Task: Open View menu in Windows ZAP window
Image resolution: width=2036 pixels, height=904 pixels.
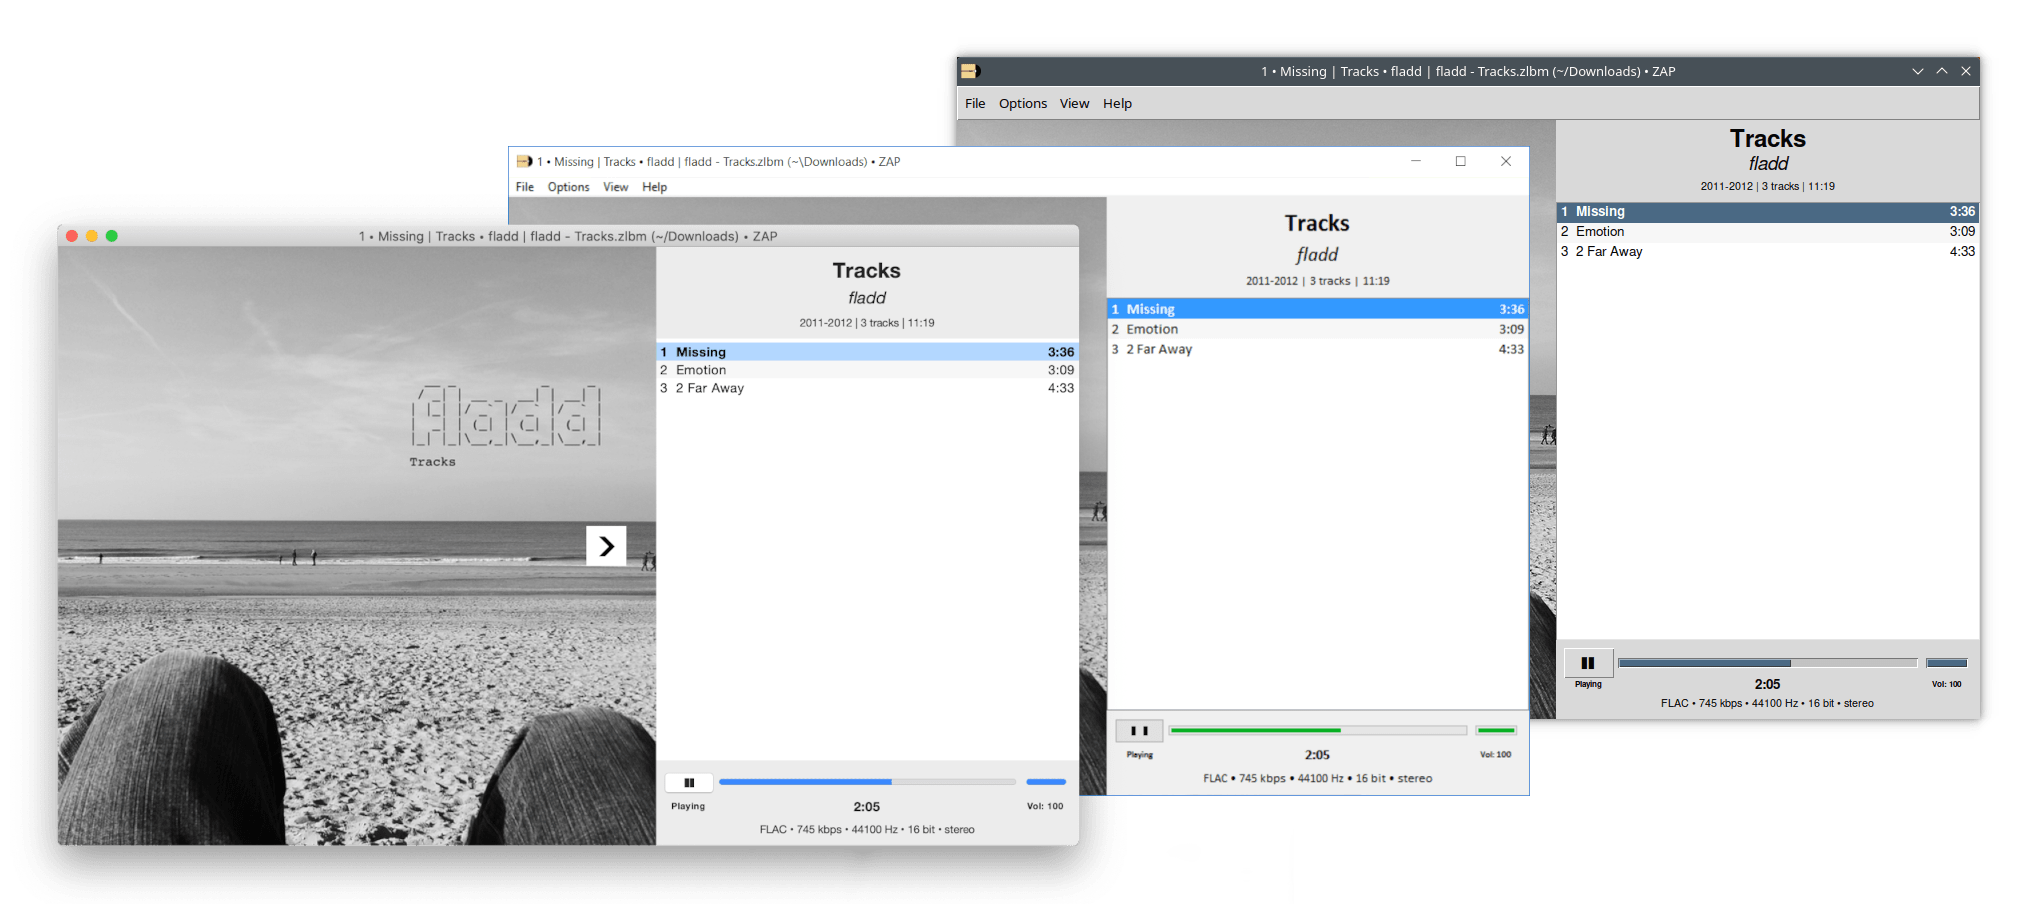Action: click(616, 187)
